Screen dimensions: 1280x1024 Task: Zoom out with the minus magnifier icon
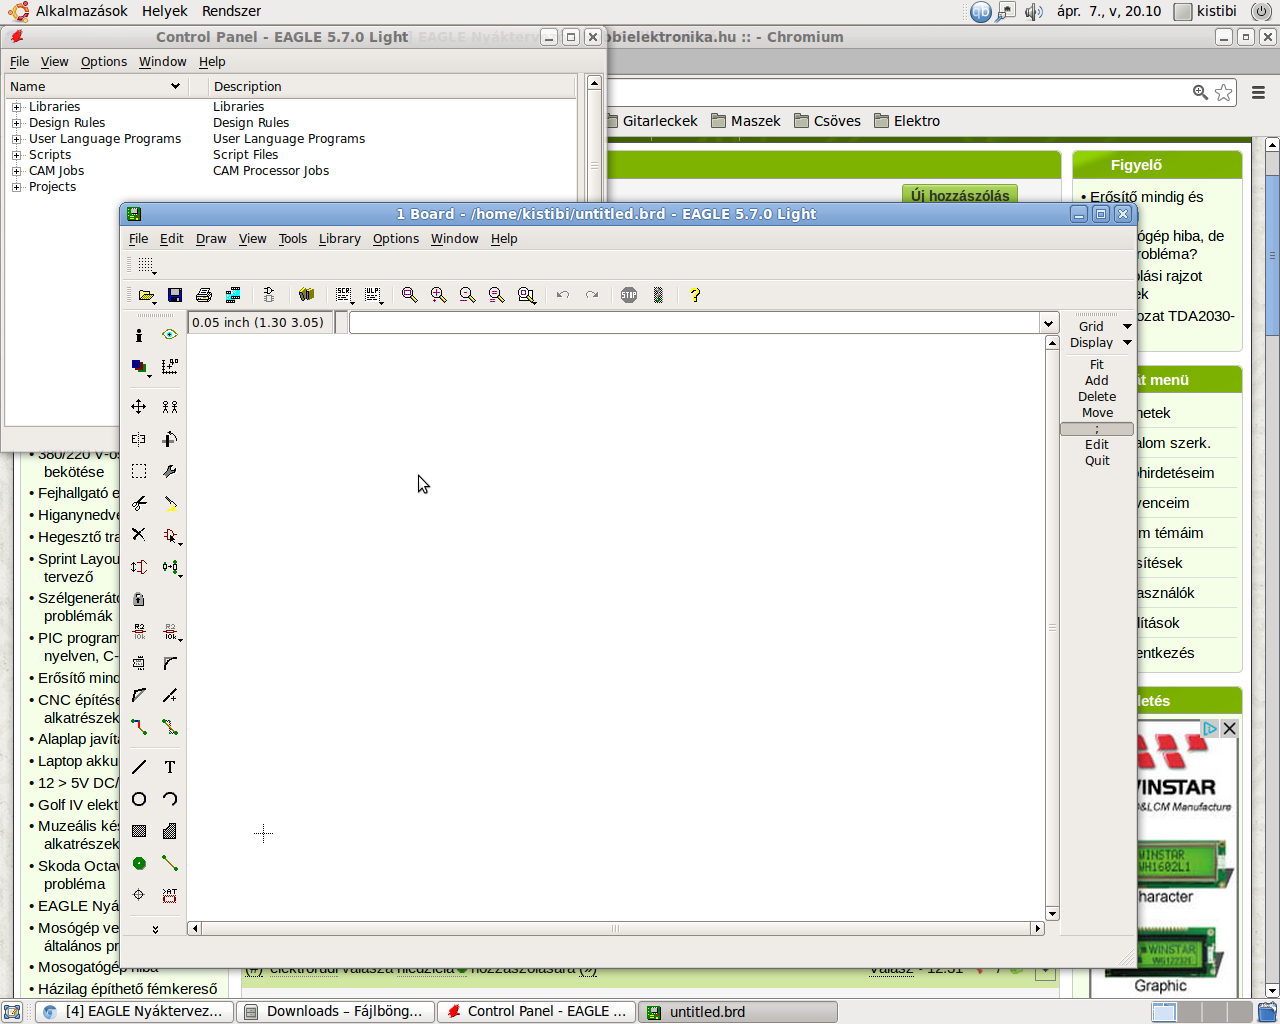(x=467, y=295)
